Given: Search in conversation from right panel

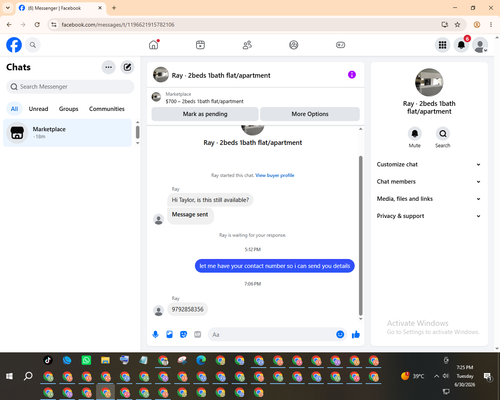Looking at the screenshot, I should tap(443, 134).
